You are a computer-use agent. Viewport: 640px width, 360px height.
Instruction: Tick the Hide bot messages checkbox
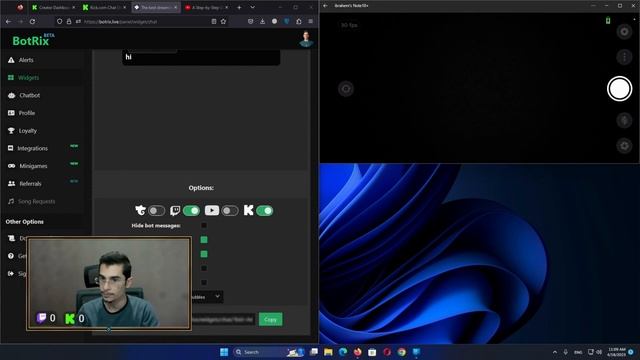coord(204,225)
